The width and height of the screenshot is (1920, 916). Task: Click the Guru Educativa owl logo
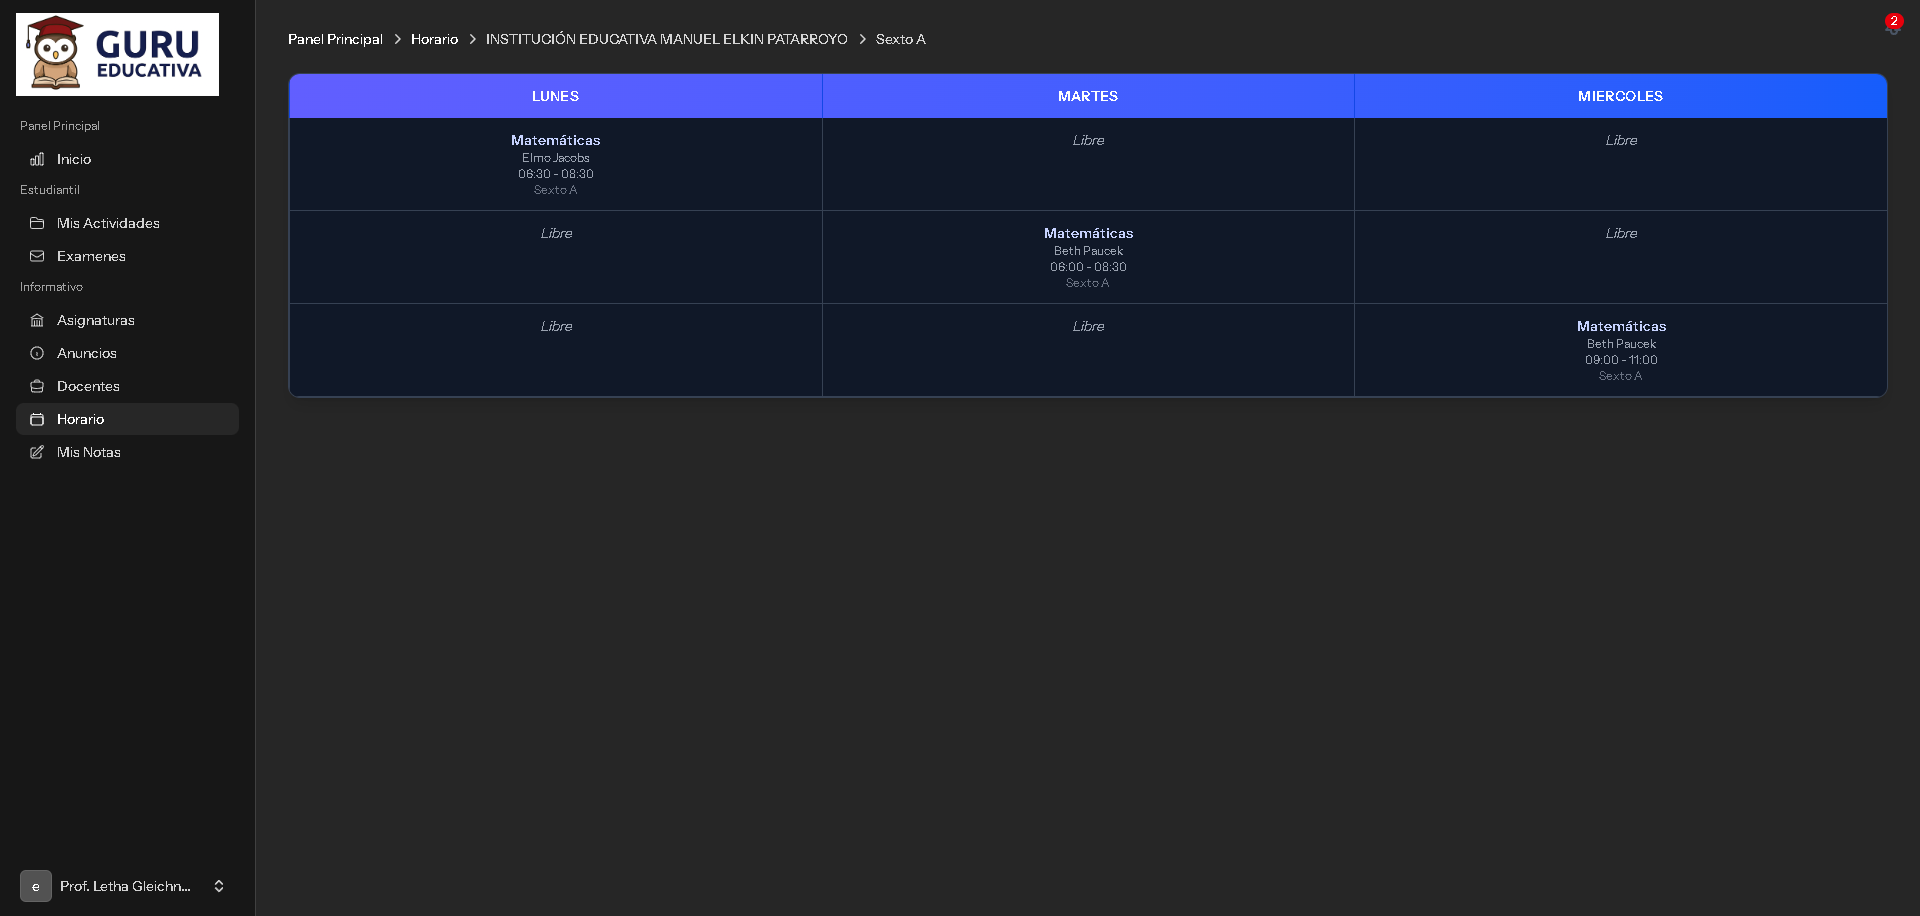[117, 54]
